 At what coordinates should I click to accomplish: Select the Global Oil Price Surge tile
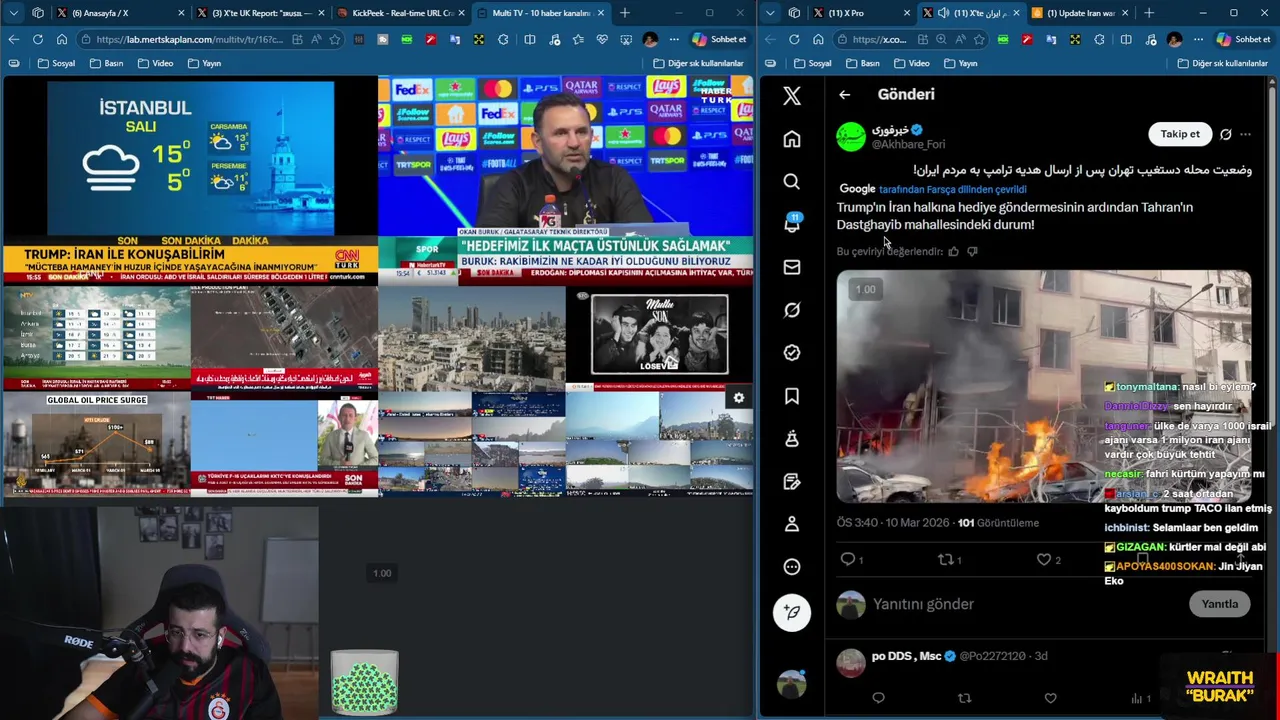point(96,445)
